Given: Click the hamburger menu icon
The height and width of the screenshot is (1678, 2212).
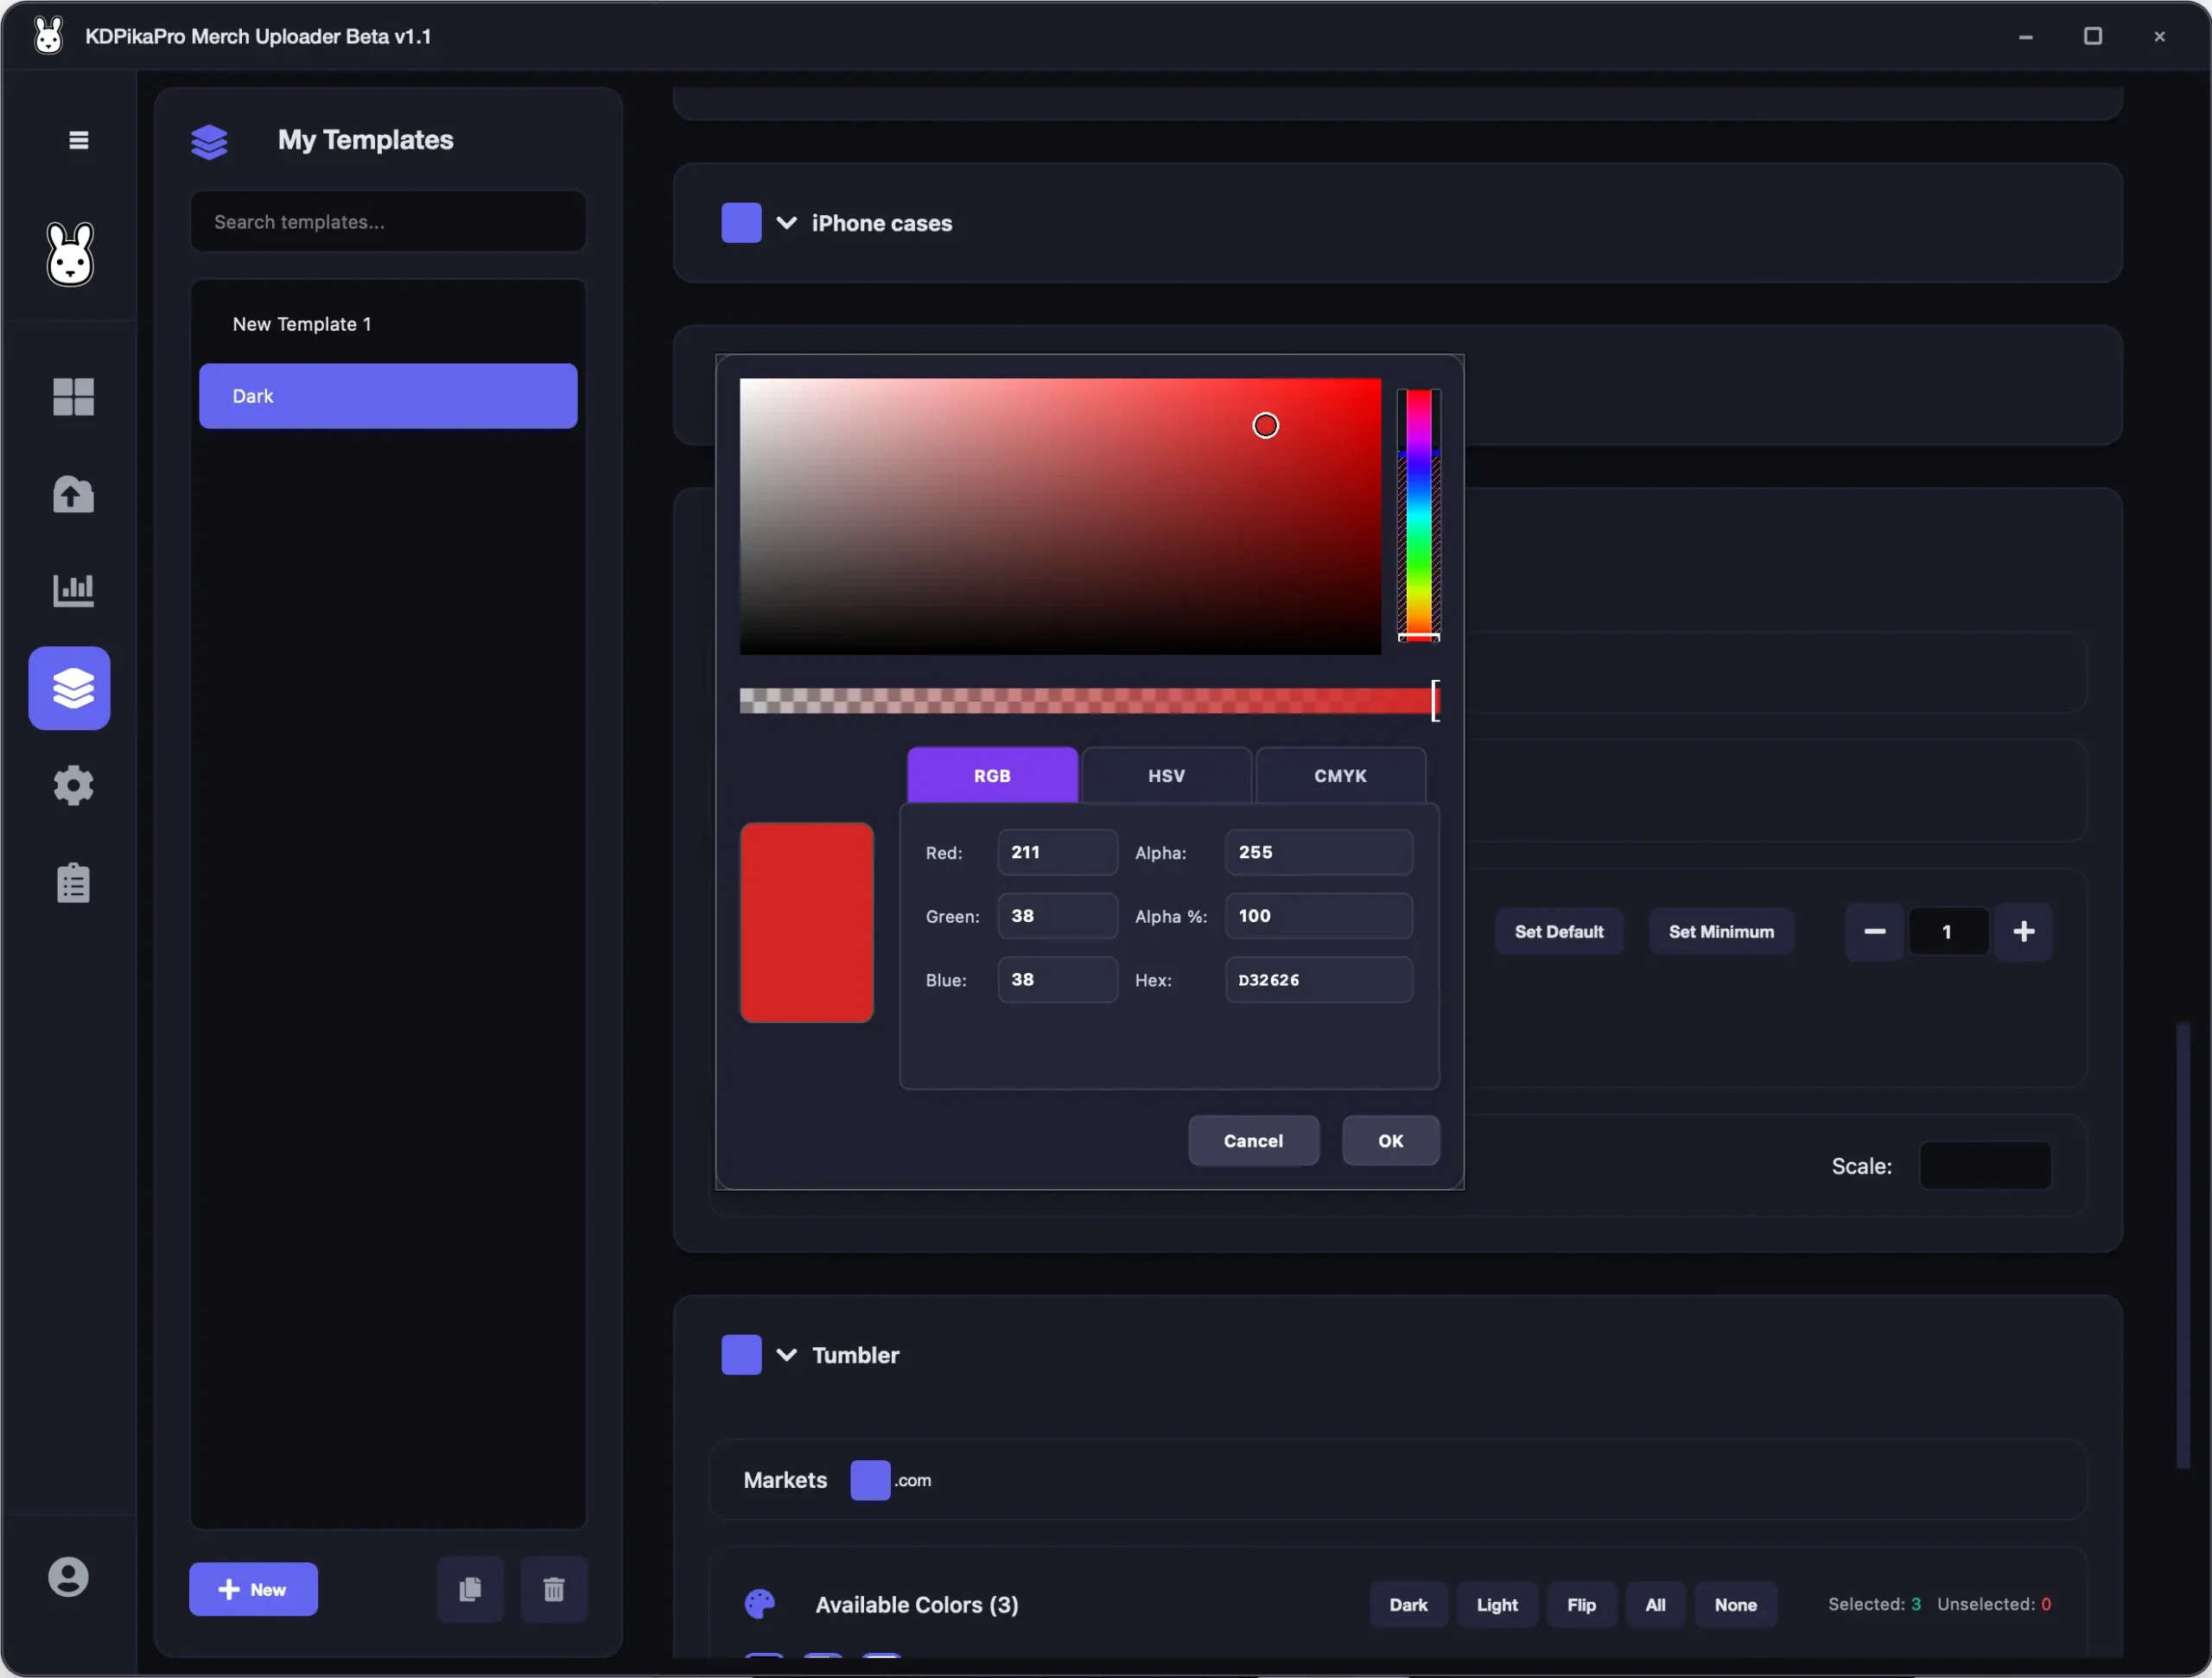Looking at the screenshot, I should tap(78, 140).
